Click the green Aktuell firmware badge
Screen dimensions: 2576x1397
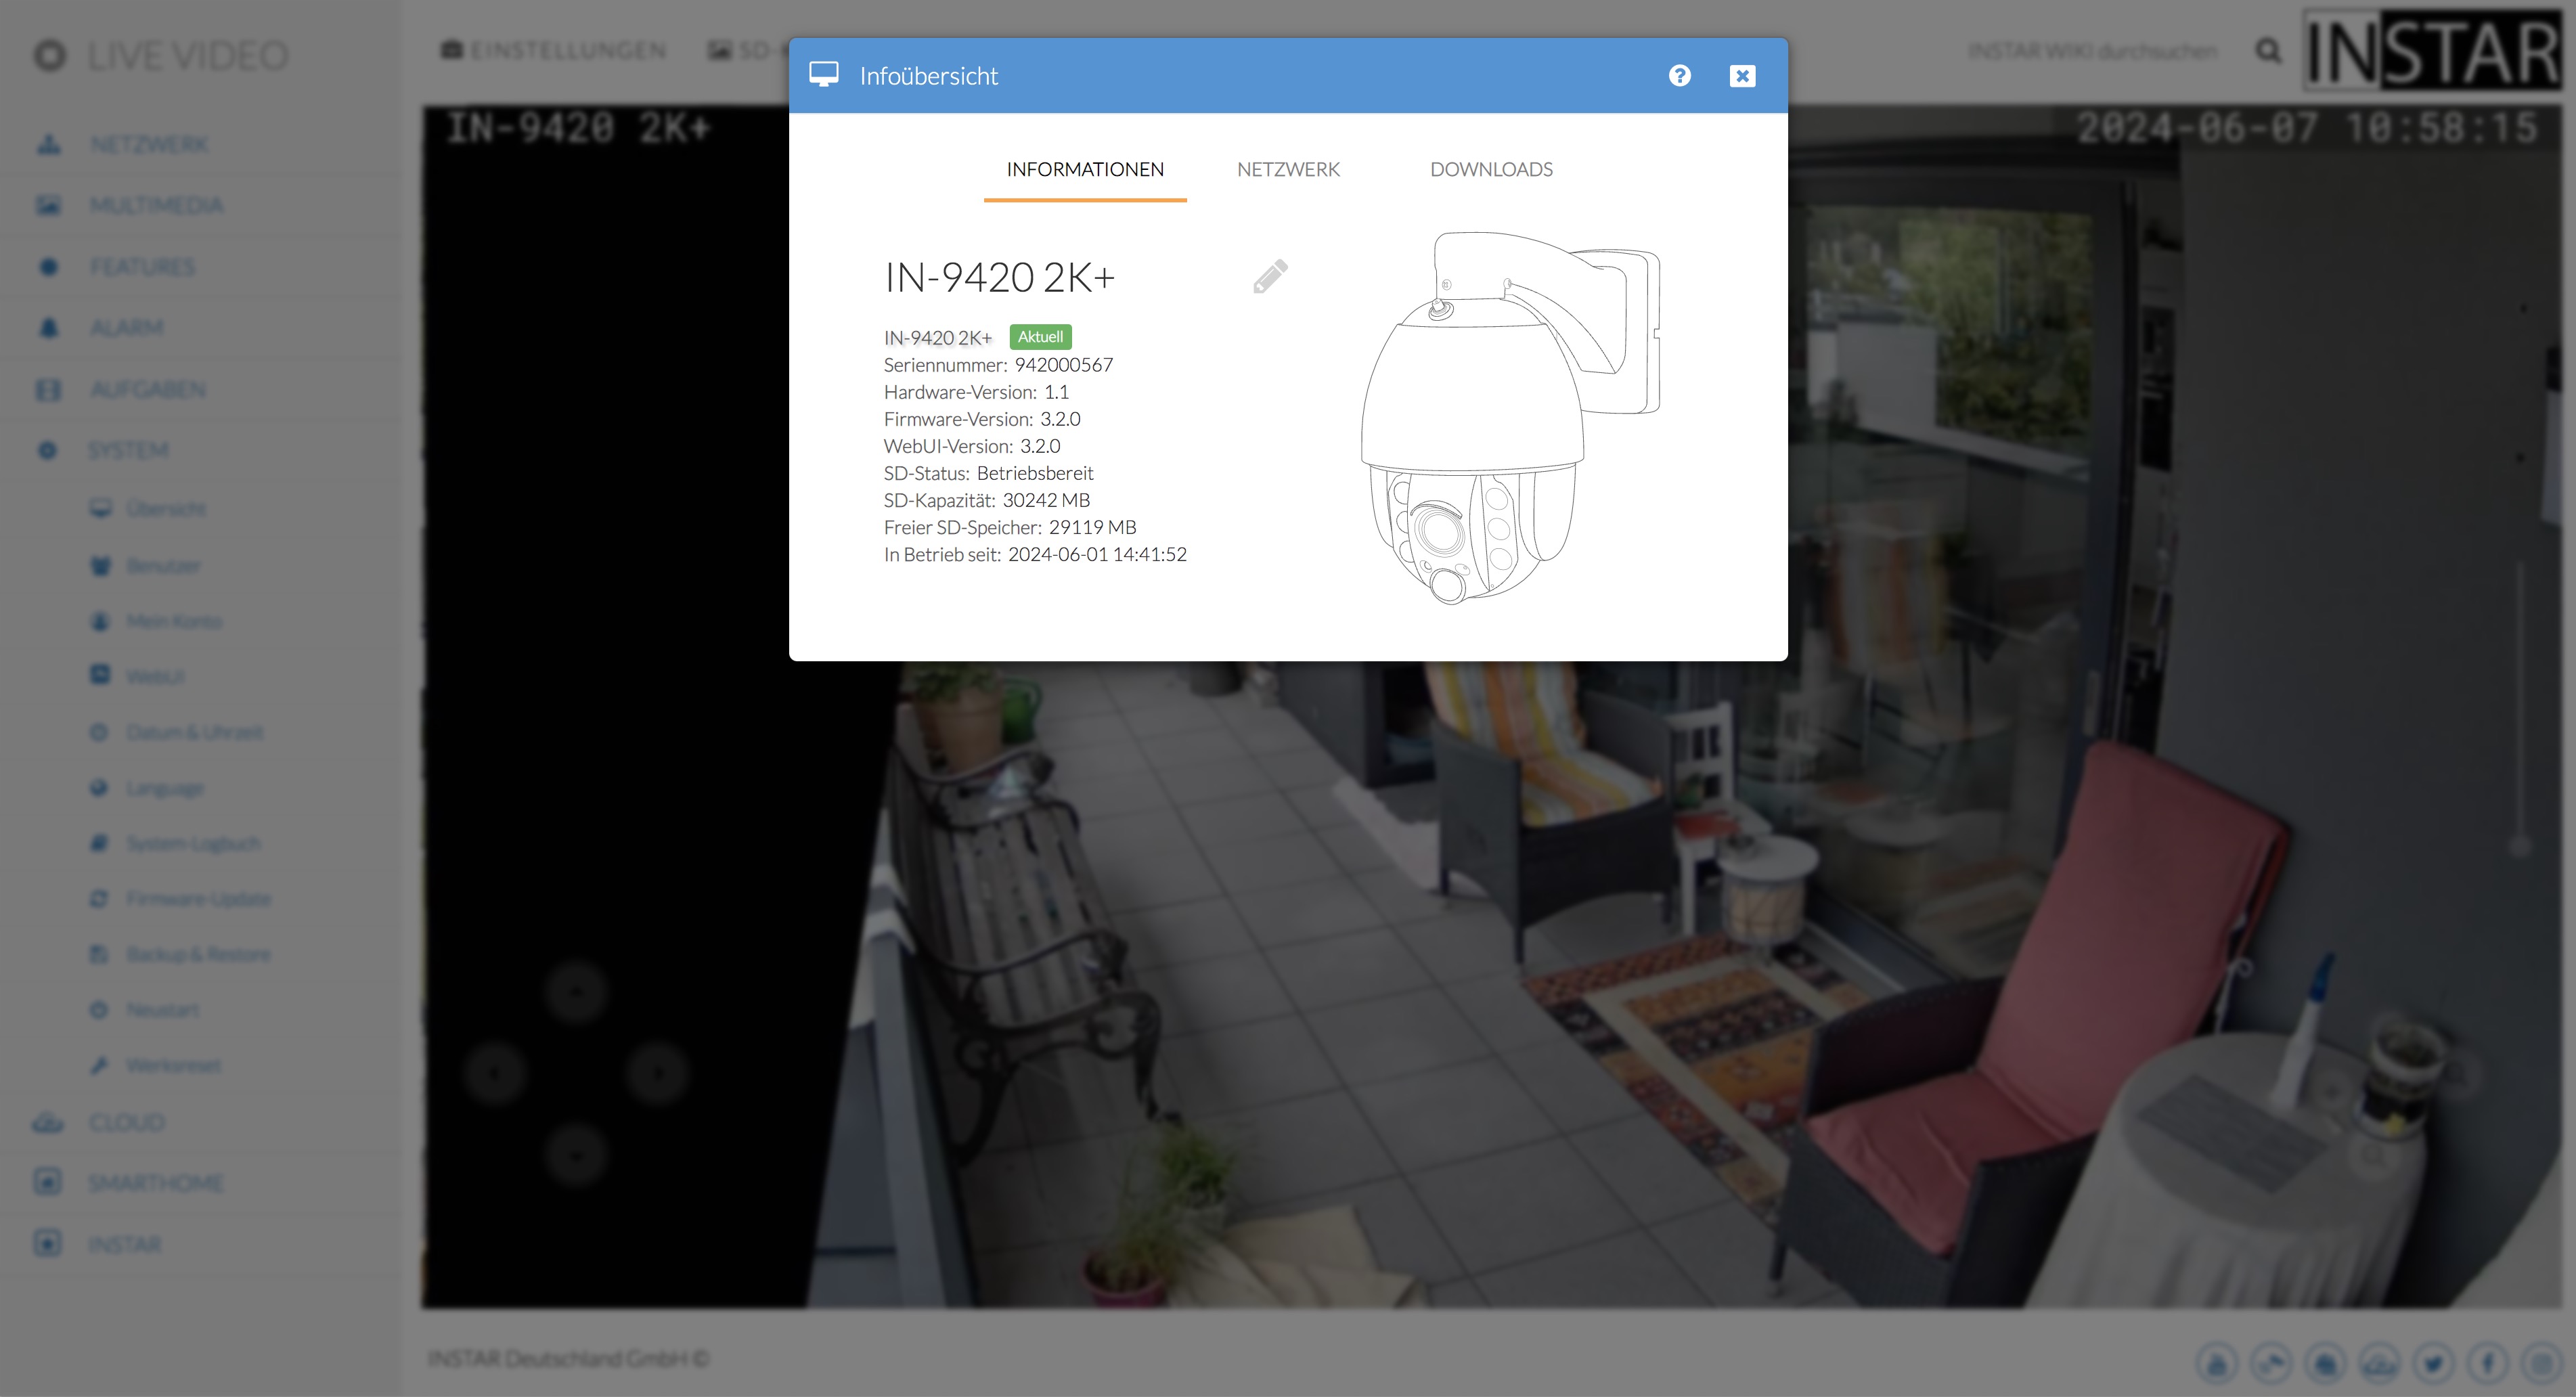click(1040, 337)
